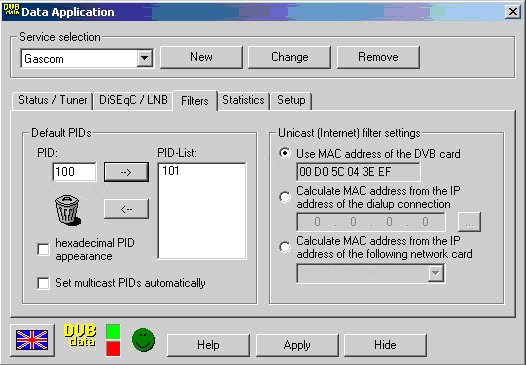The height and width of the screenshot is (365, 526).
Task: Enable hexadecimal PID appearance checkbox
Action: (43, 249)
